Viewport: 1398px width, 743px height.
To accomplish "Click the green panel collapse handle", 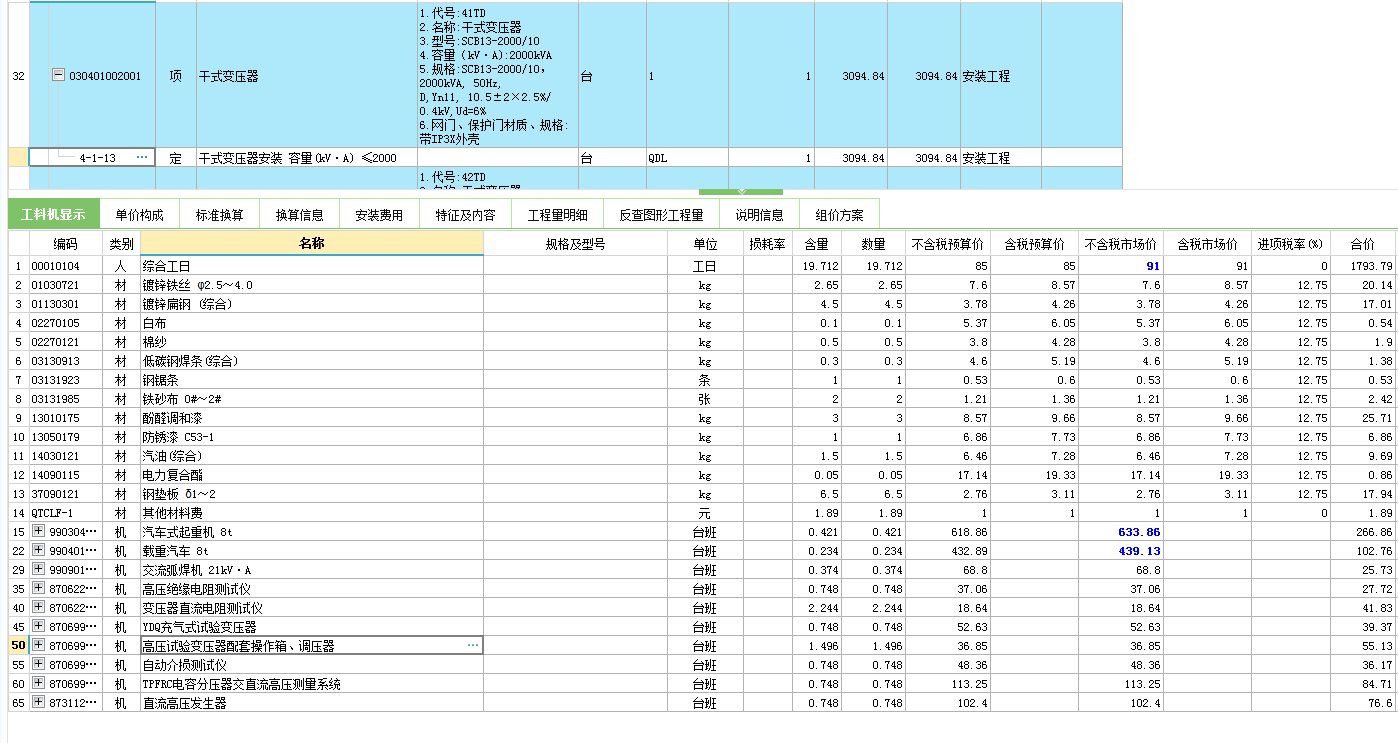I will pos(741,192).
